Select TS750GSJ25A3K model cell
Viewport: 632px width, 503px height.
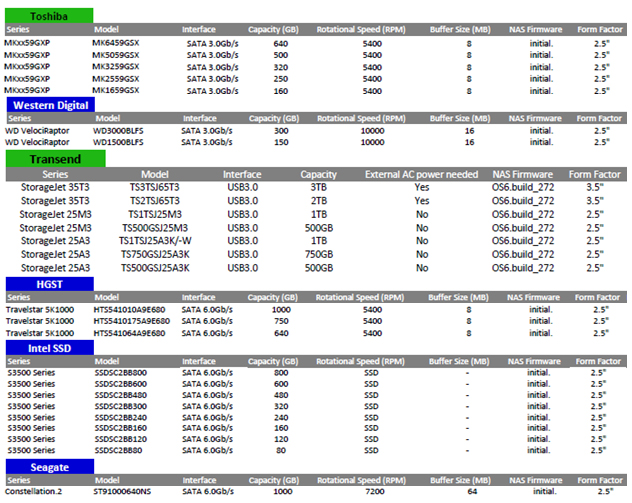[155, 255]
